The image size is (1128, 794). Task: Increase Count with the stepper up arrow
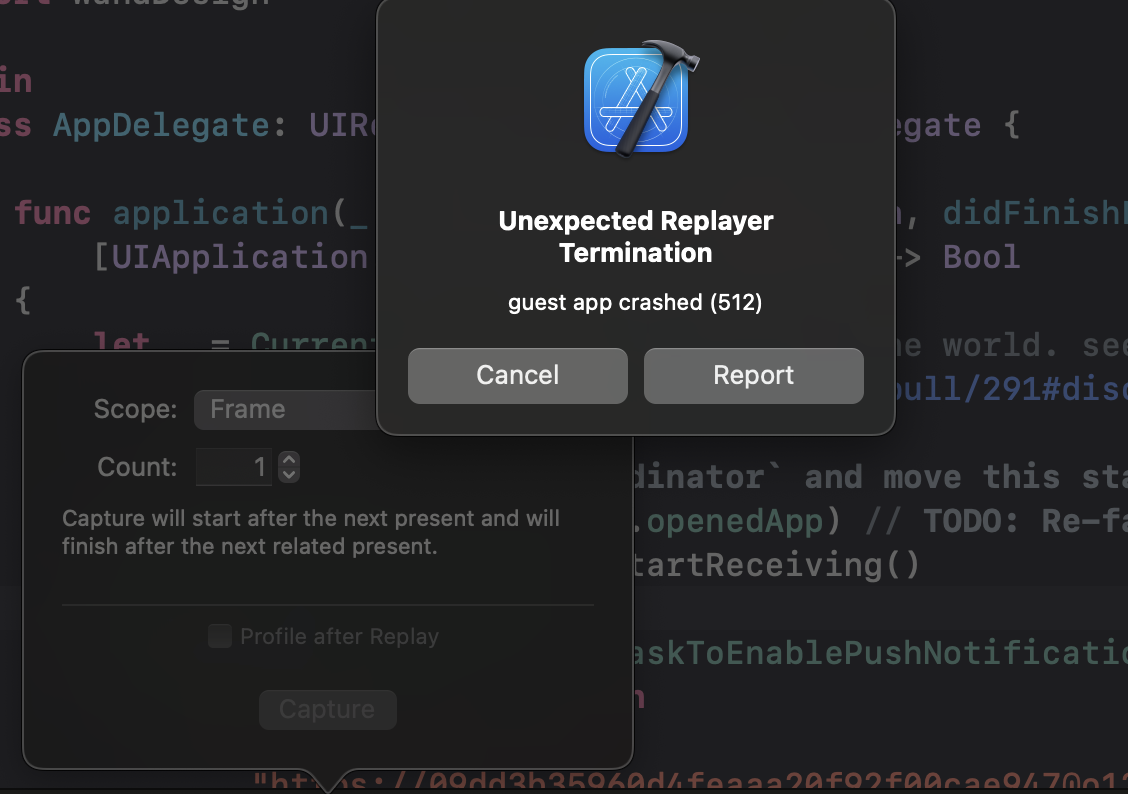pos(289,459)
